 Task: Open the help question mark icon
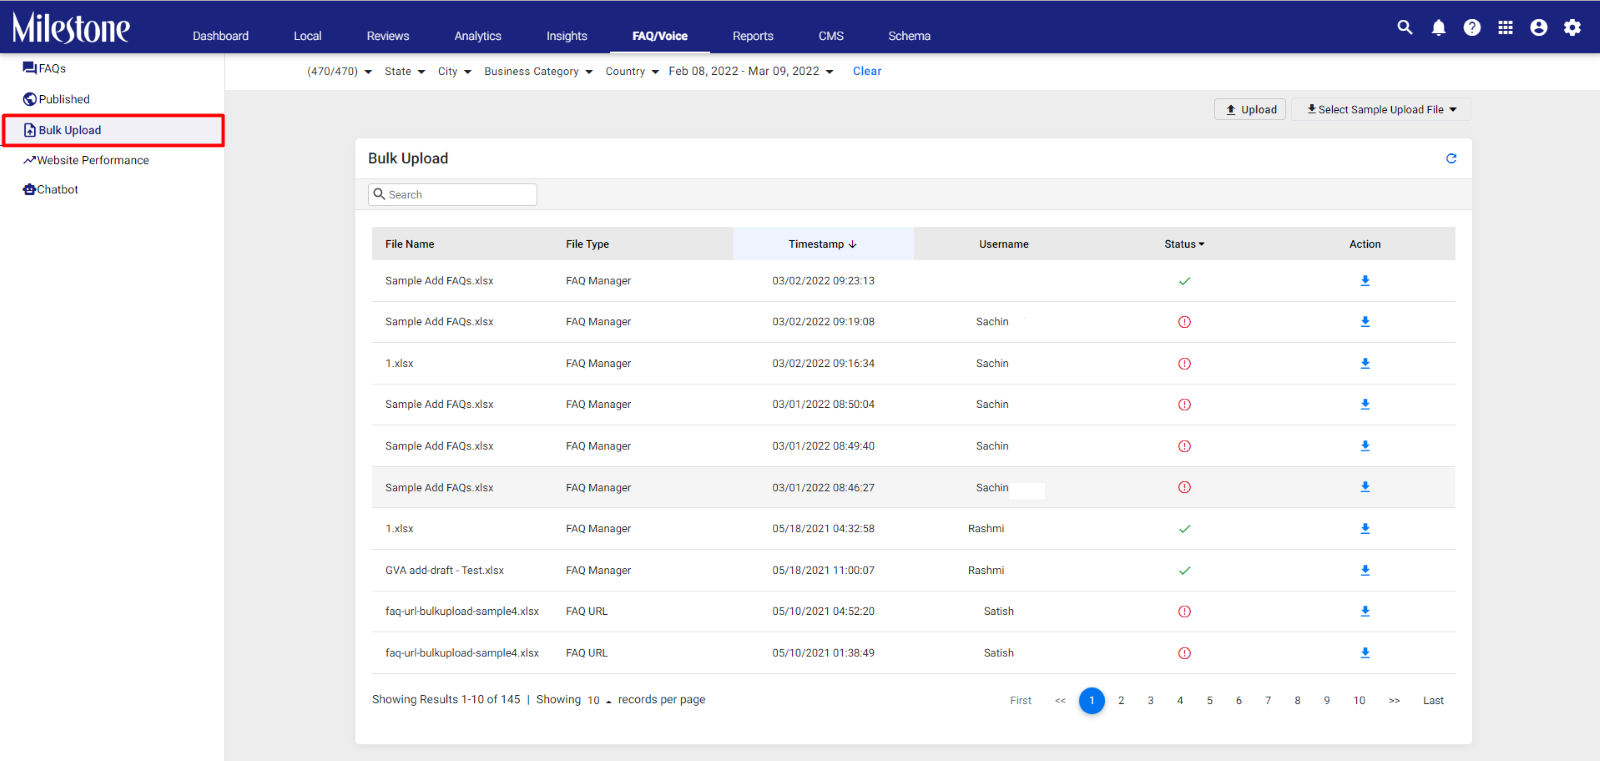(x=1472, y=27)
